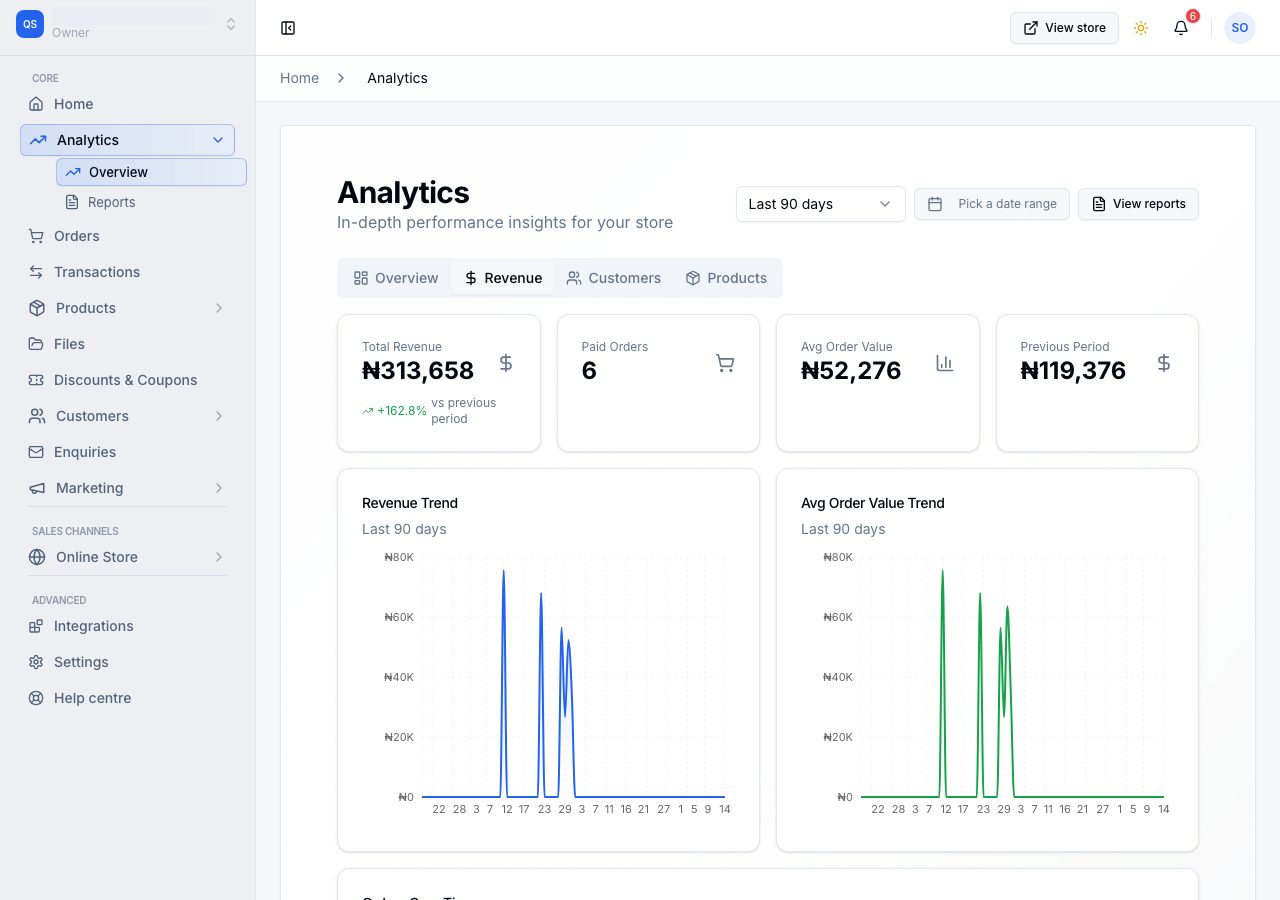Expand the Products sidebar chevron
The image size is (1280, 900).
coord(219,308)
